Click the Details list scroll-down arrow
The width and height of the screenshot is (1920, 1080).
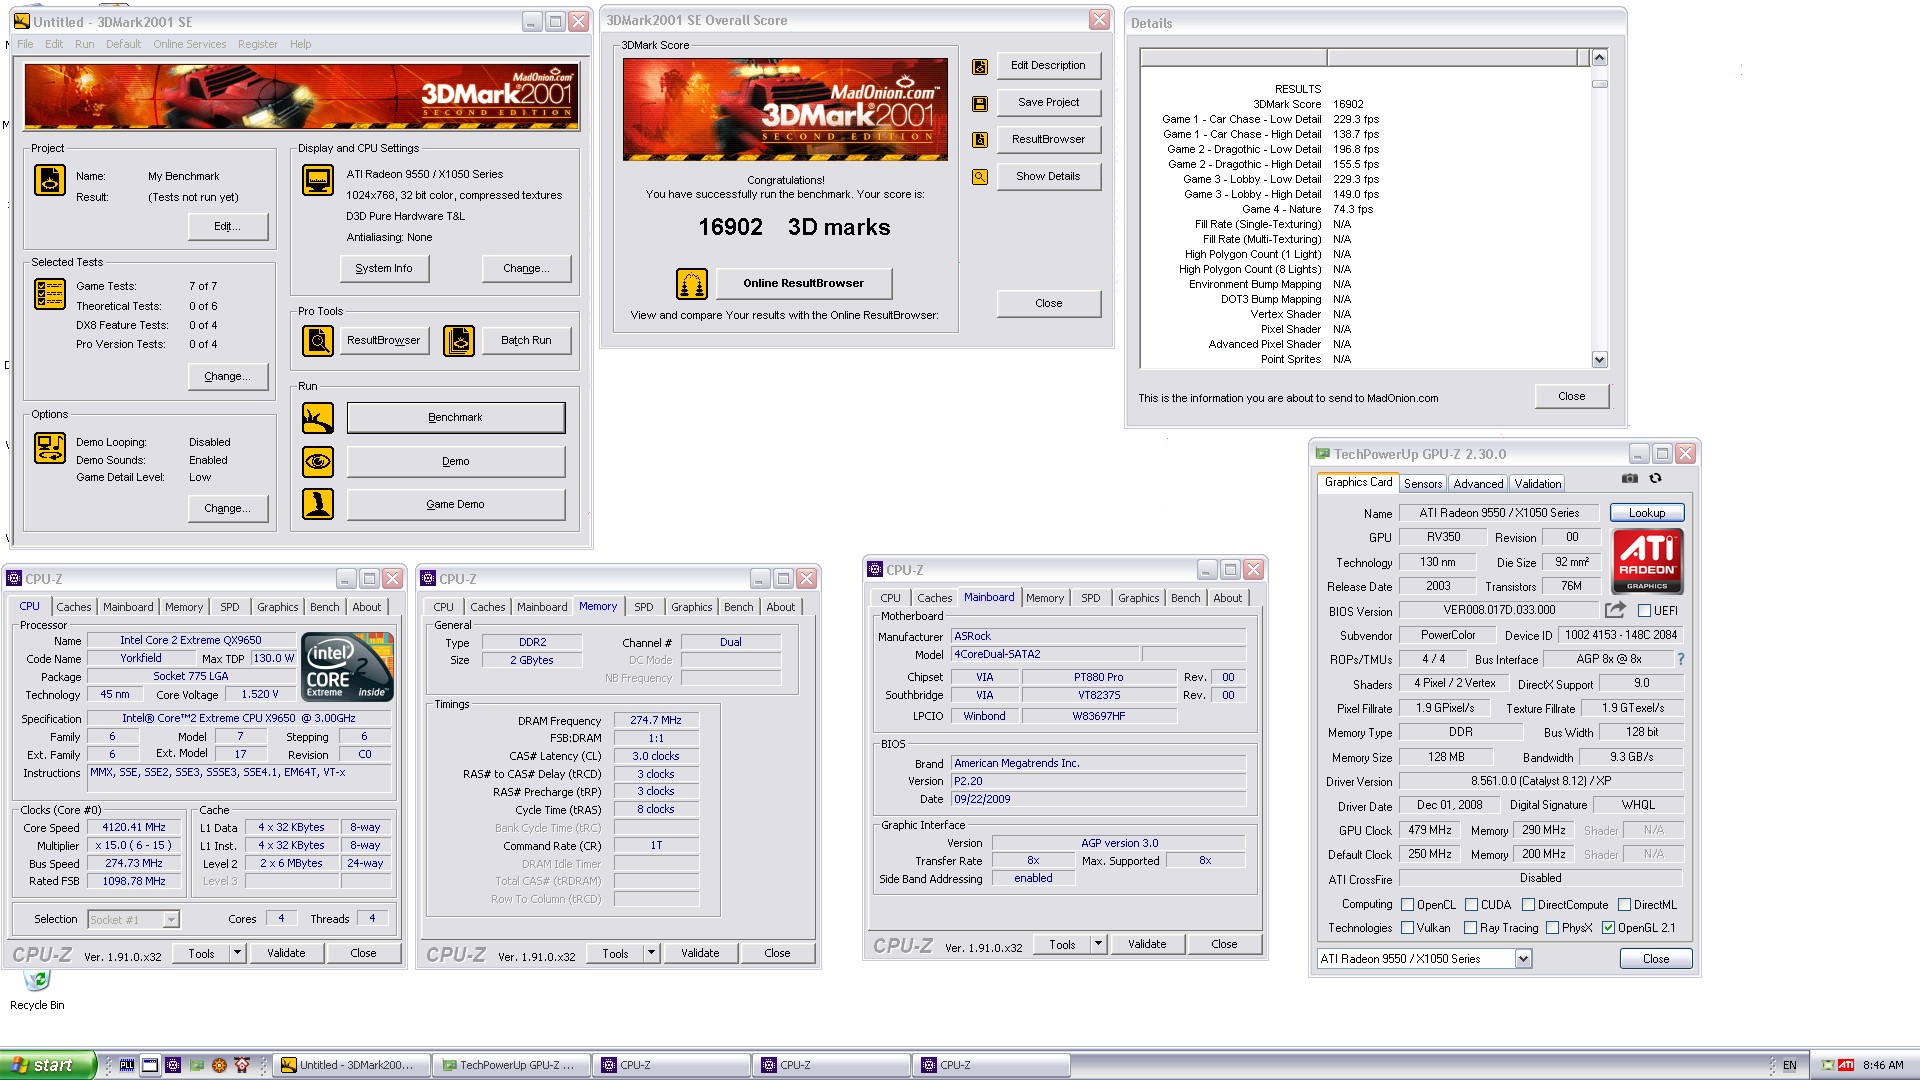[x=1599, y=360]
